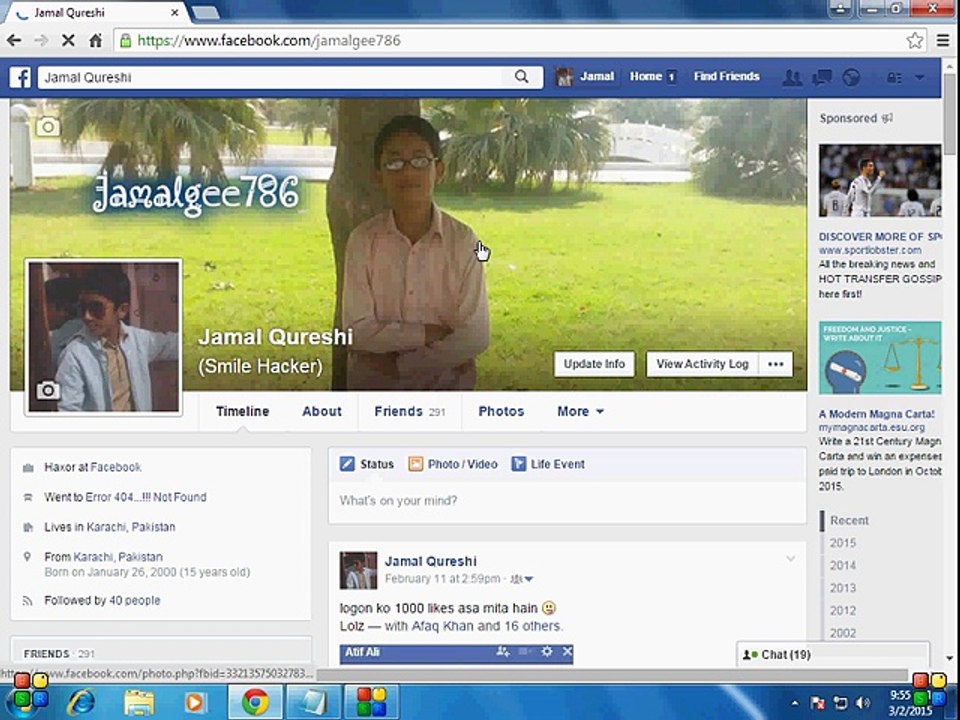Screen dimensions: 960x720
Task: Open the Chat (19) bar
Action: 833,654
